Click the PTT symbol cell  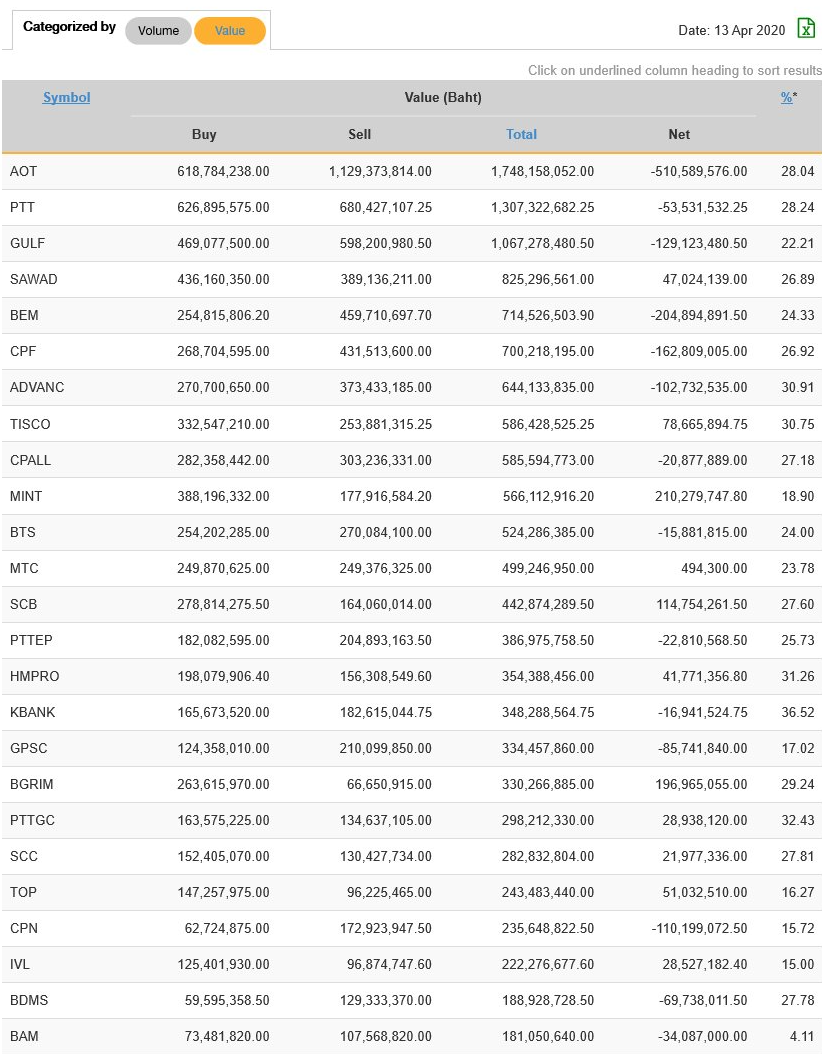tap(22, 207)
